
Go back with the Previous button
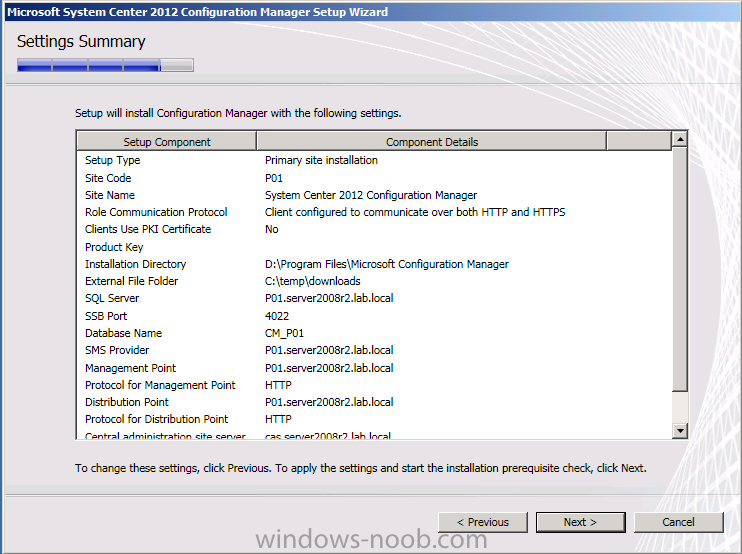tap(483, 522)
